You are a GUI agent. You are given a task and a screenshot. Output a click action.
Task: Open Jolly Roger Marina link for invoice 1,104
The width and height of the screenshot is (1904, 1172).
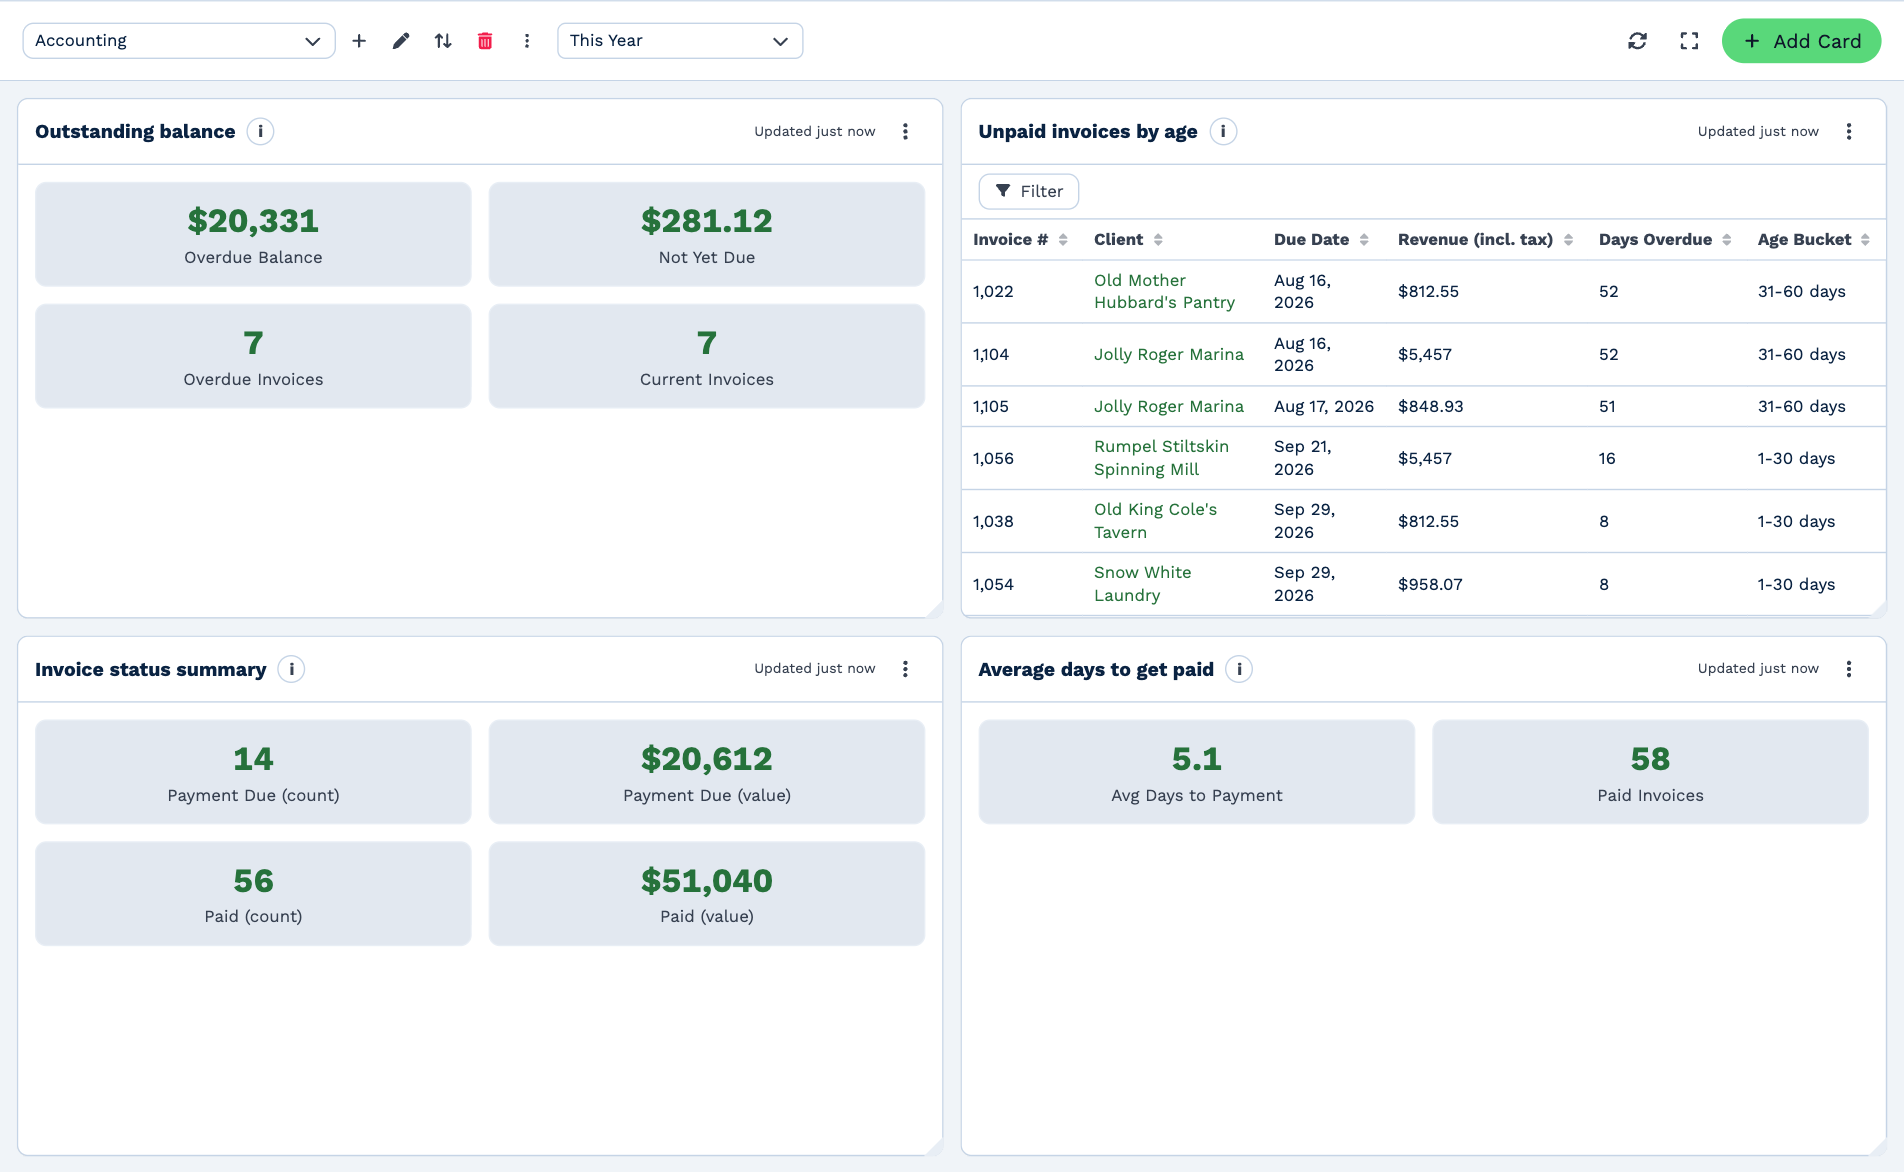pos(1169,354)
